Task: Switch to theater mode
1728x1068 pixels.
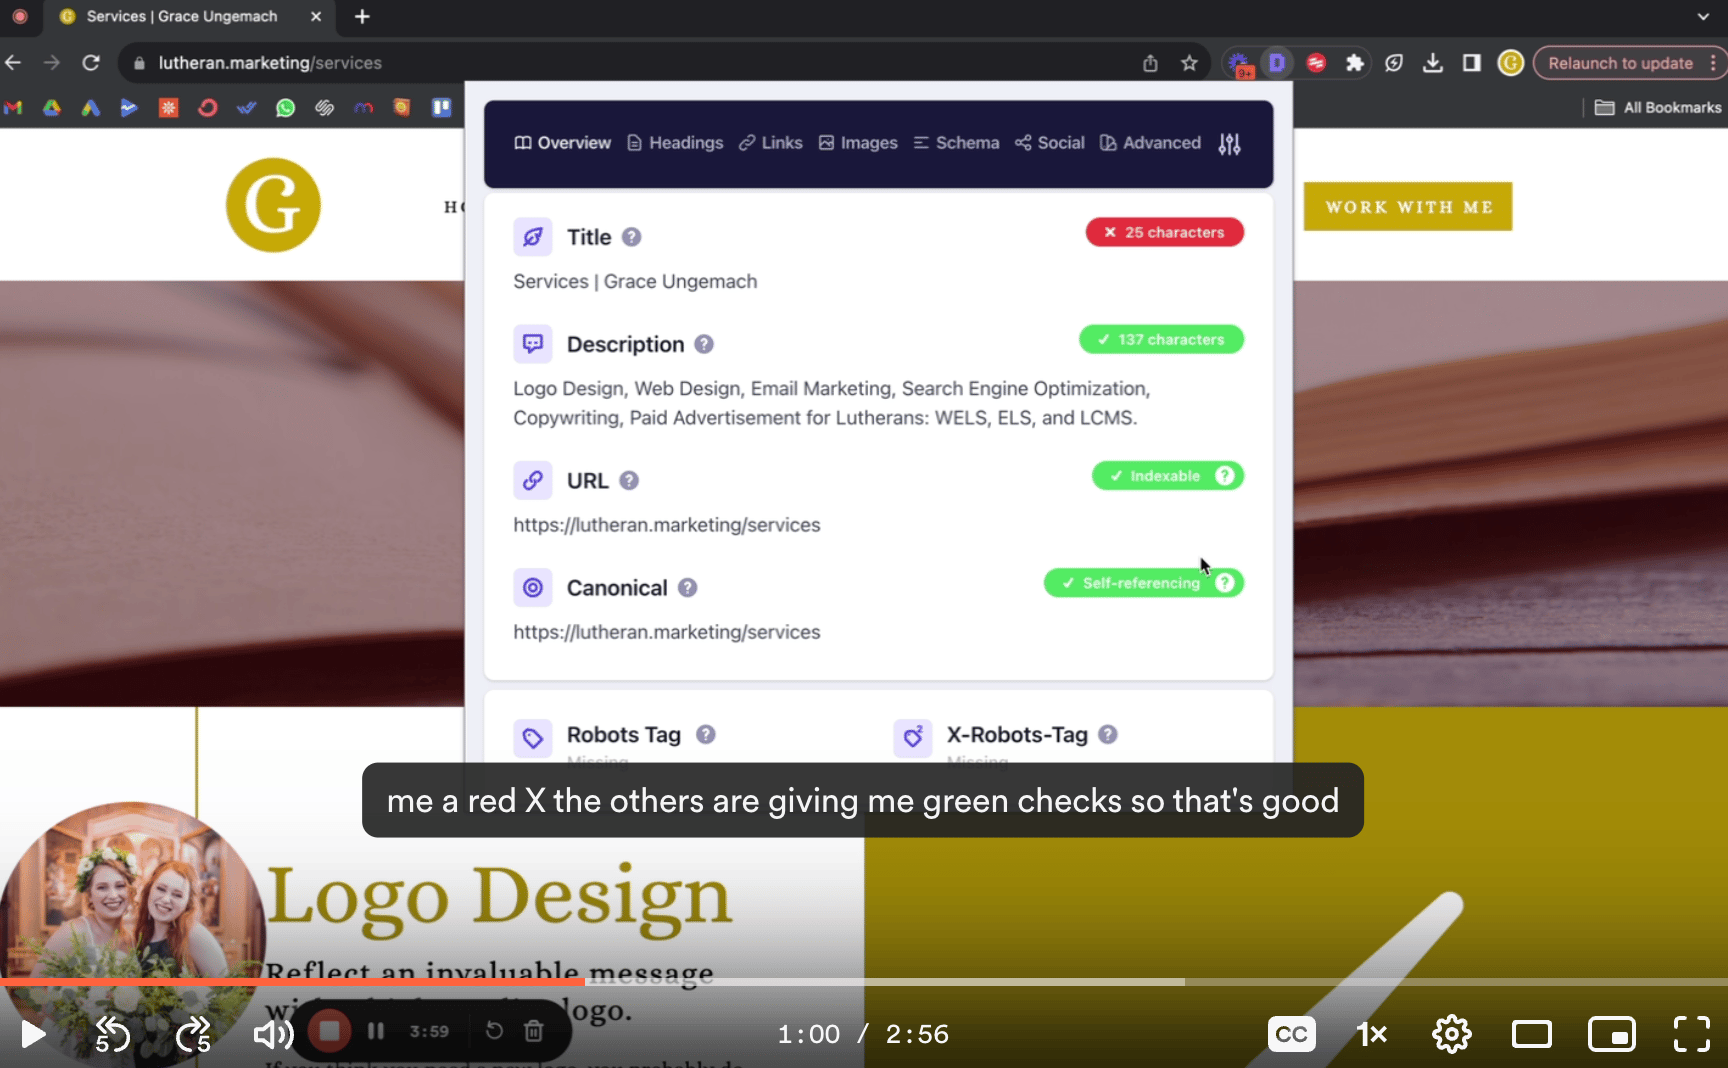Action: coord(1531,1034)
